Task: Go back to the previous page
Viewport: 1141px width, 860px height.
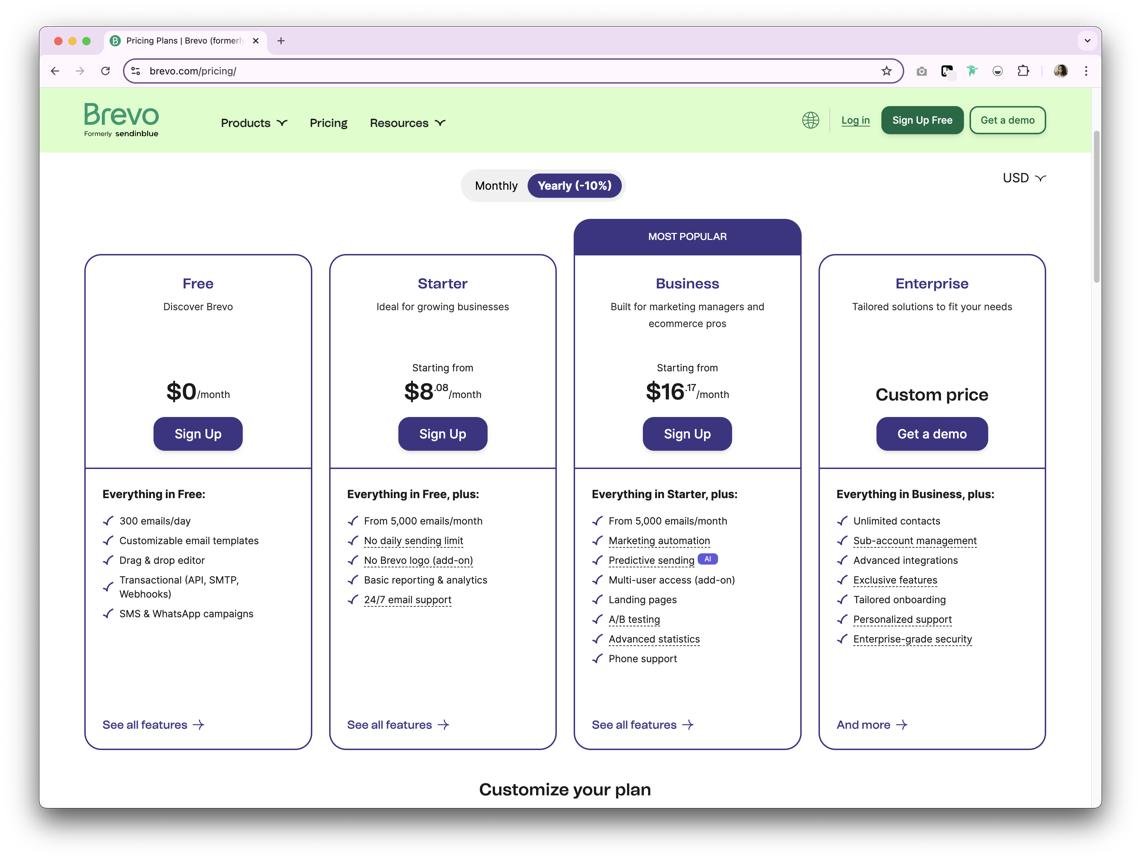Action: [55, 71]
